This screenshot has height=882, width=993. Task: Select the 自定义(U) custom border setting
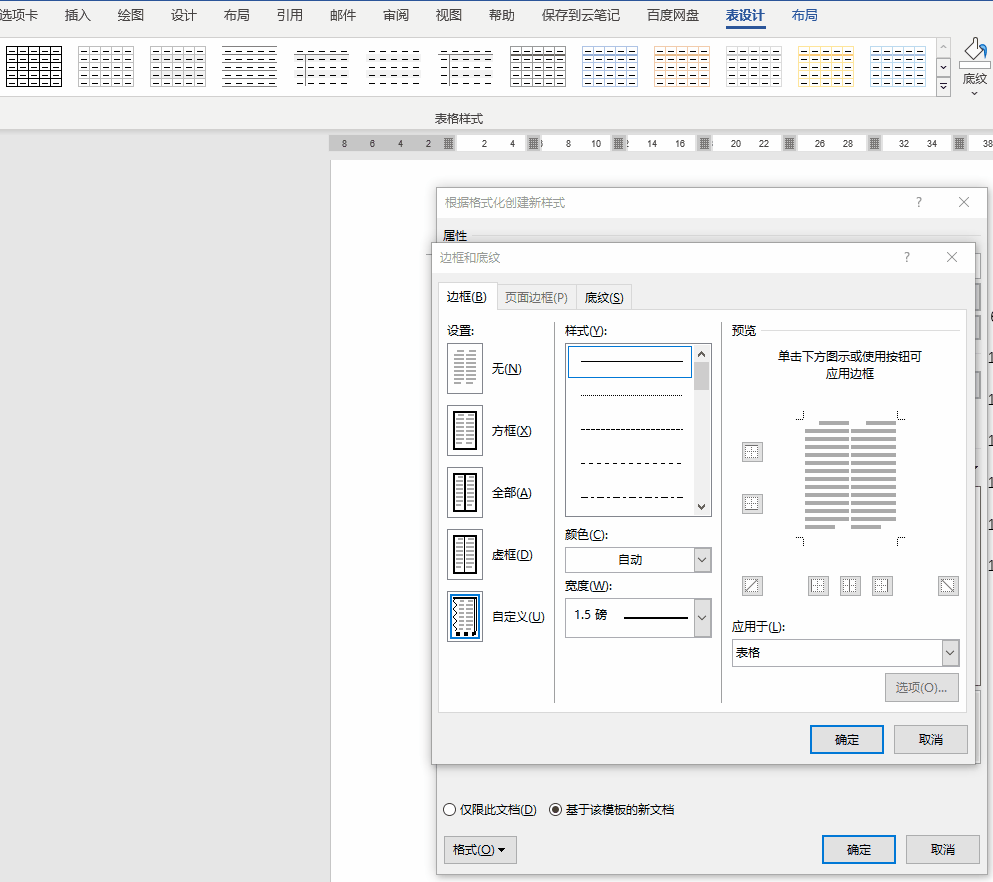(x=465, y=617)
